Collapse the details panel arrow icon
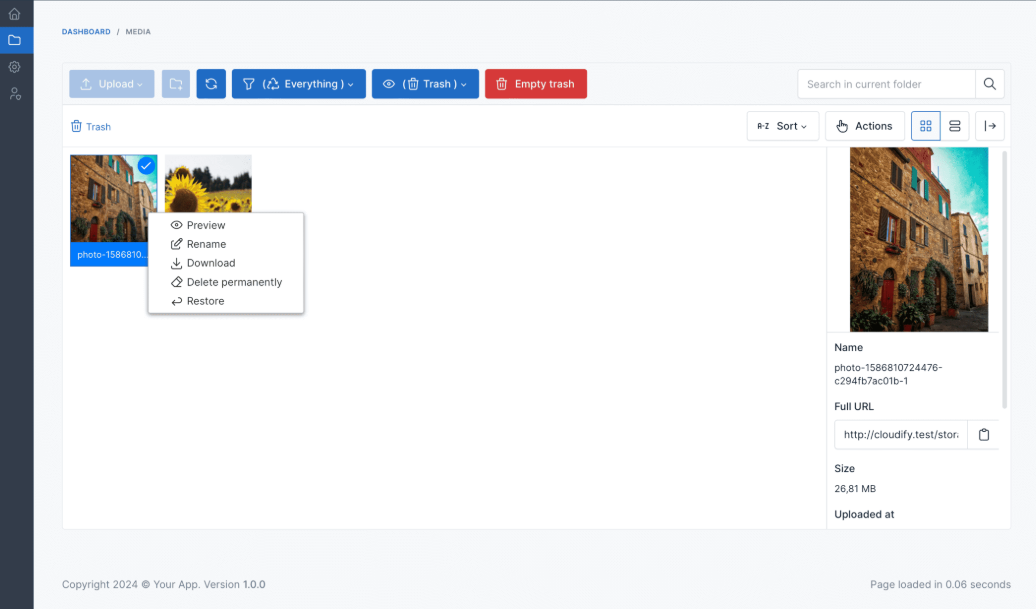Viewport: 1036px width, 609px height. tap(990, 126)
